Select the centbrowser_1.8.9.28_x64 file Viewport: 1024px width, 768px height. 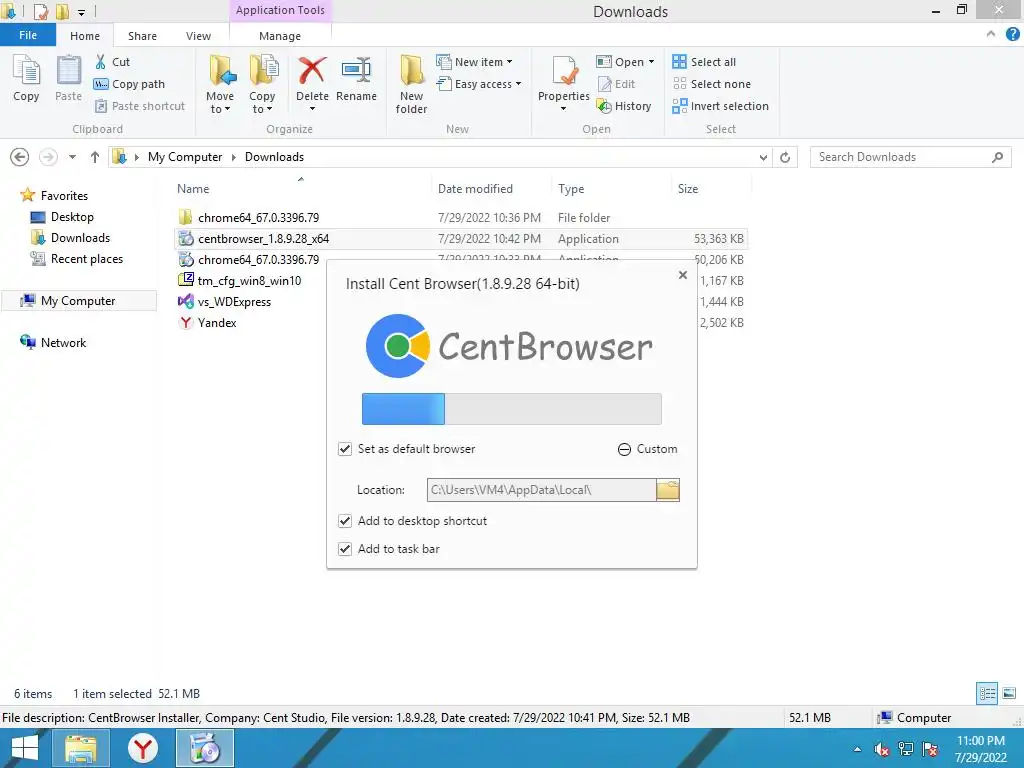(x=460, y=239)
